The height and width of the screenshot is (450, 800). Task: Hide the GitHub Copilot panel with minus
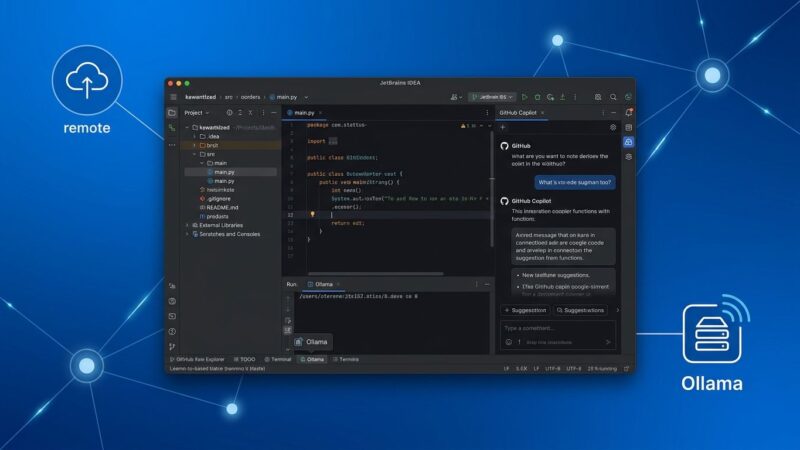pyautogui.click(x=614, y=113)
